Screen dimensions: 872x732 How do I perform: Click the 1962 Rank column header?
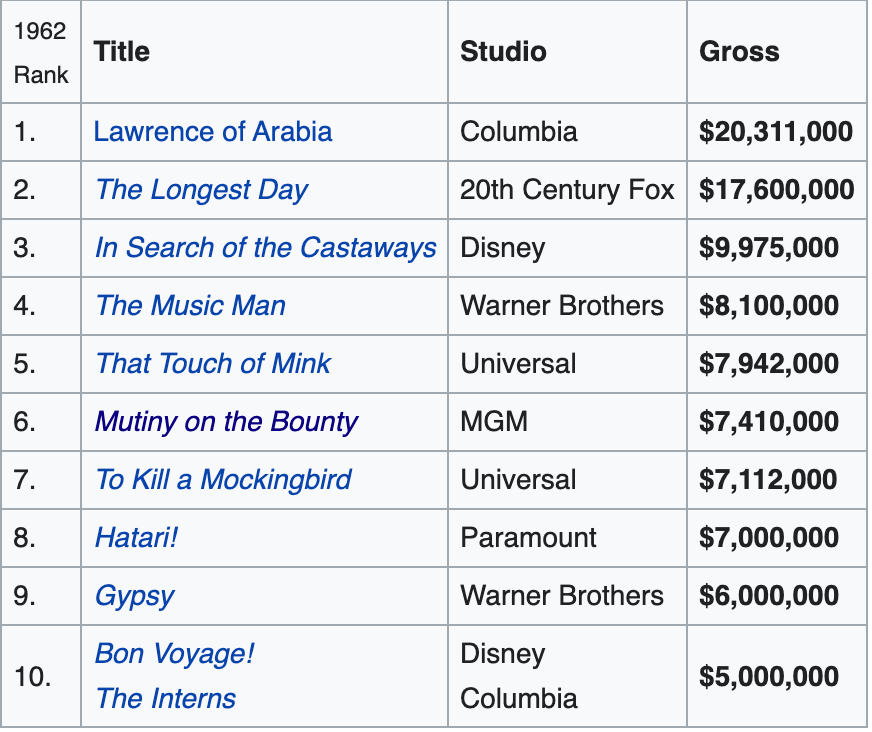(x=41, y=52)
